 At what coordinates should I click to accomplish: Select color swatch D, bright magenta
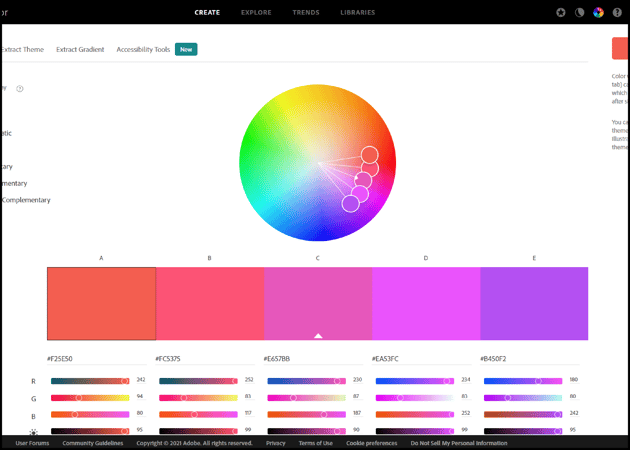426,303
